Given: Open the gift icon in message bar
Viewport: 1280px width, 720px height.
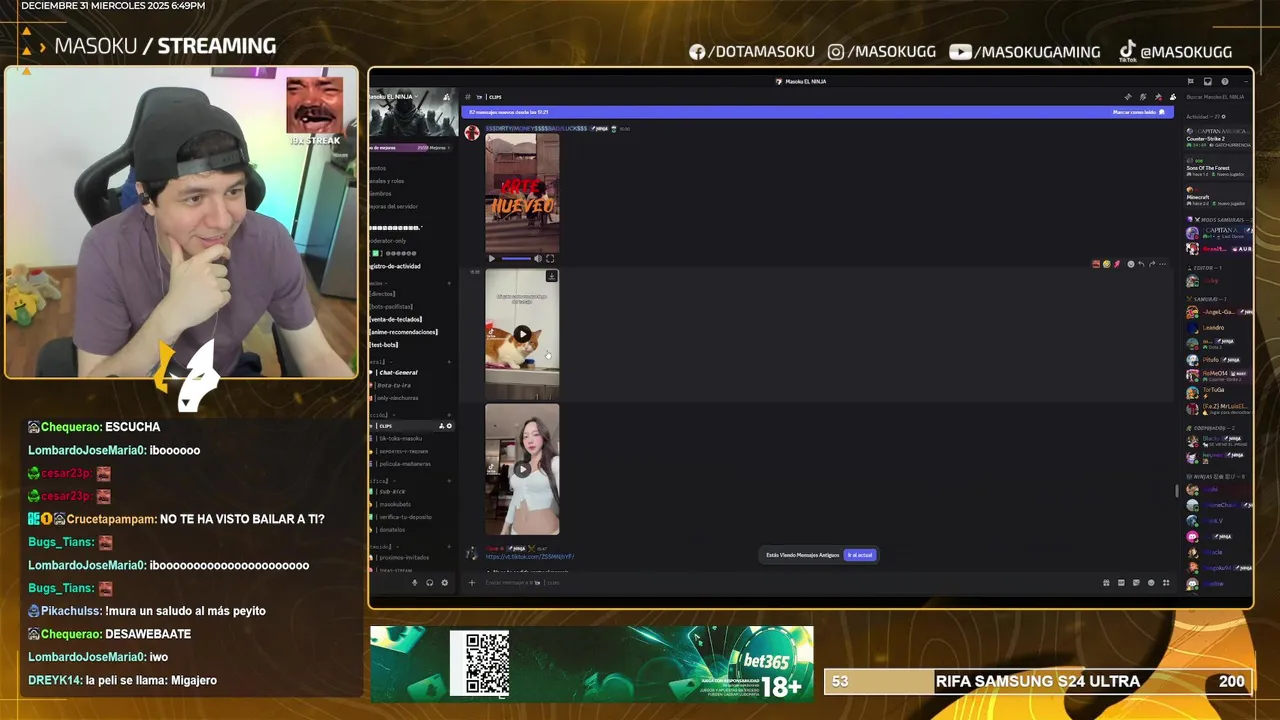Looking at the screenshot, I should tap(1106, 583).
